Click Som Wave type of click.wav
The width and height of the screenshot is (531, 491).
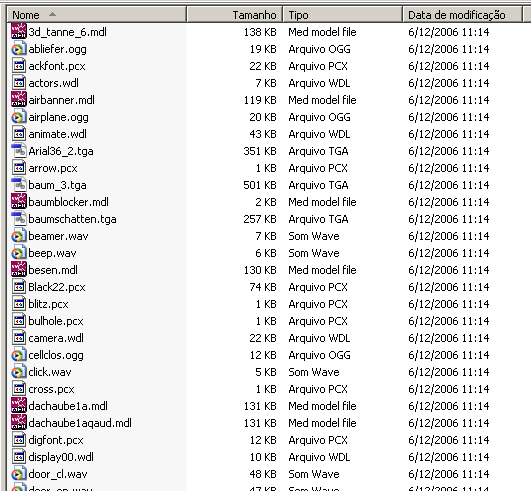pos(314,372)
